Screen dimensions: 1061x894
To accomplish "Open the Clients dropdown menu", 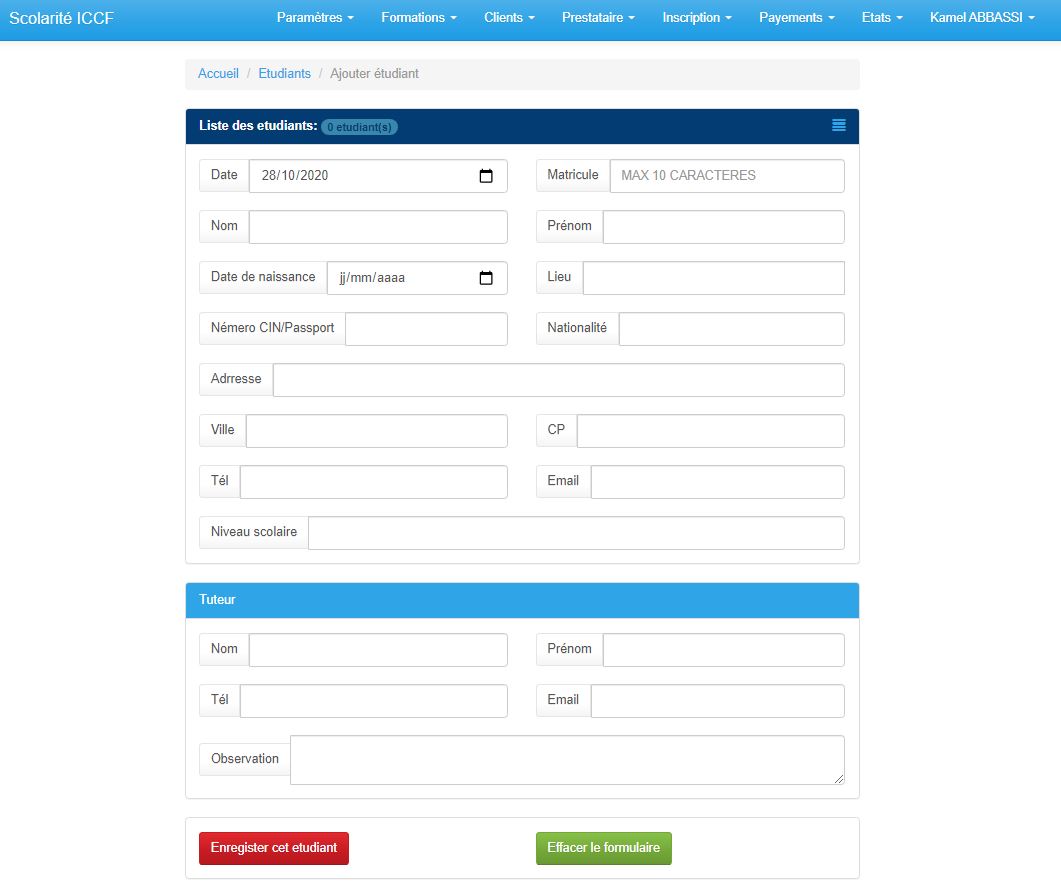I will (x=508, y=17).
